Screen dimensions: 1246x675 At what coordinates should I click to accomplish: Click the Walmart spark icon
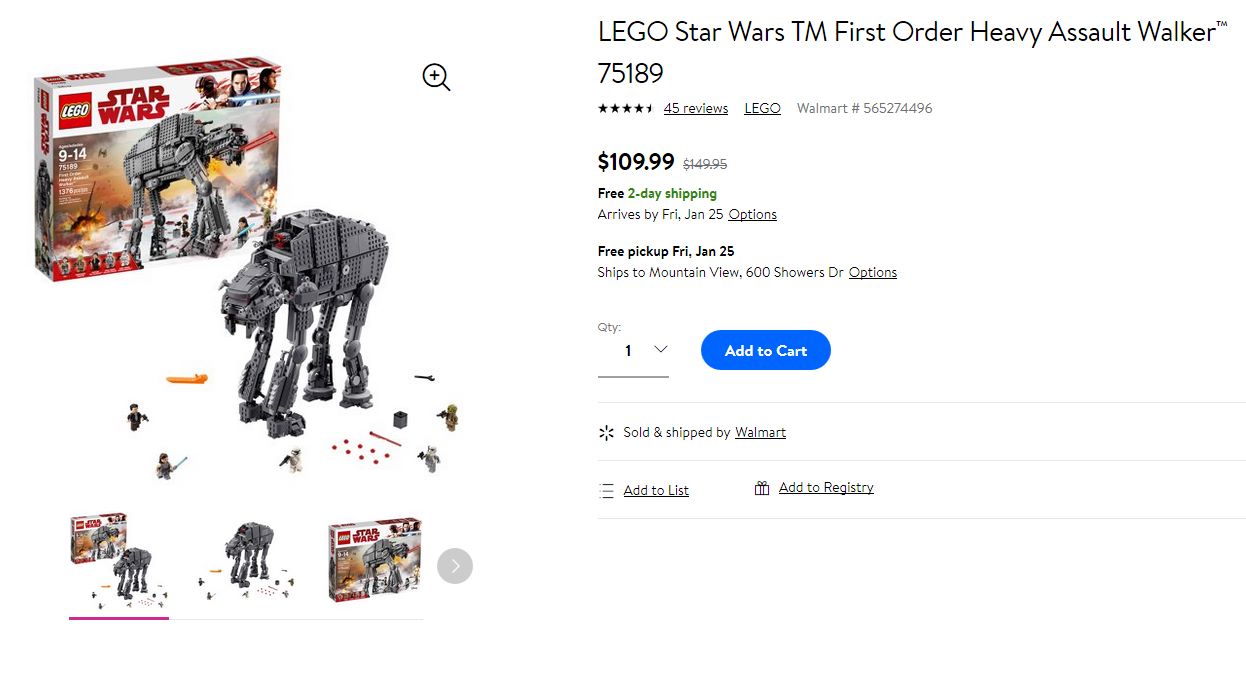coord(606,433)
